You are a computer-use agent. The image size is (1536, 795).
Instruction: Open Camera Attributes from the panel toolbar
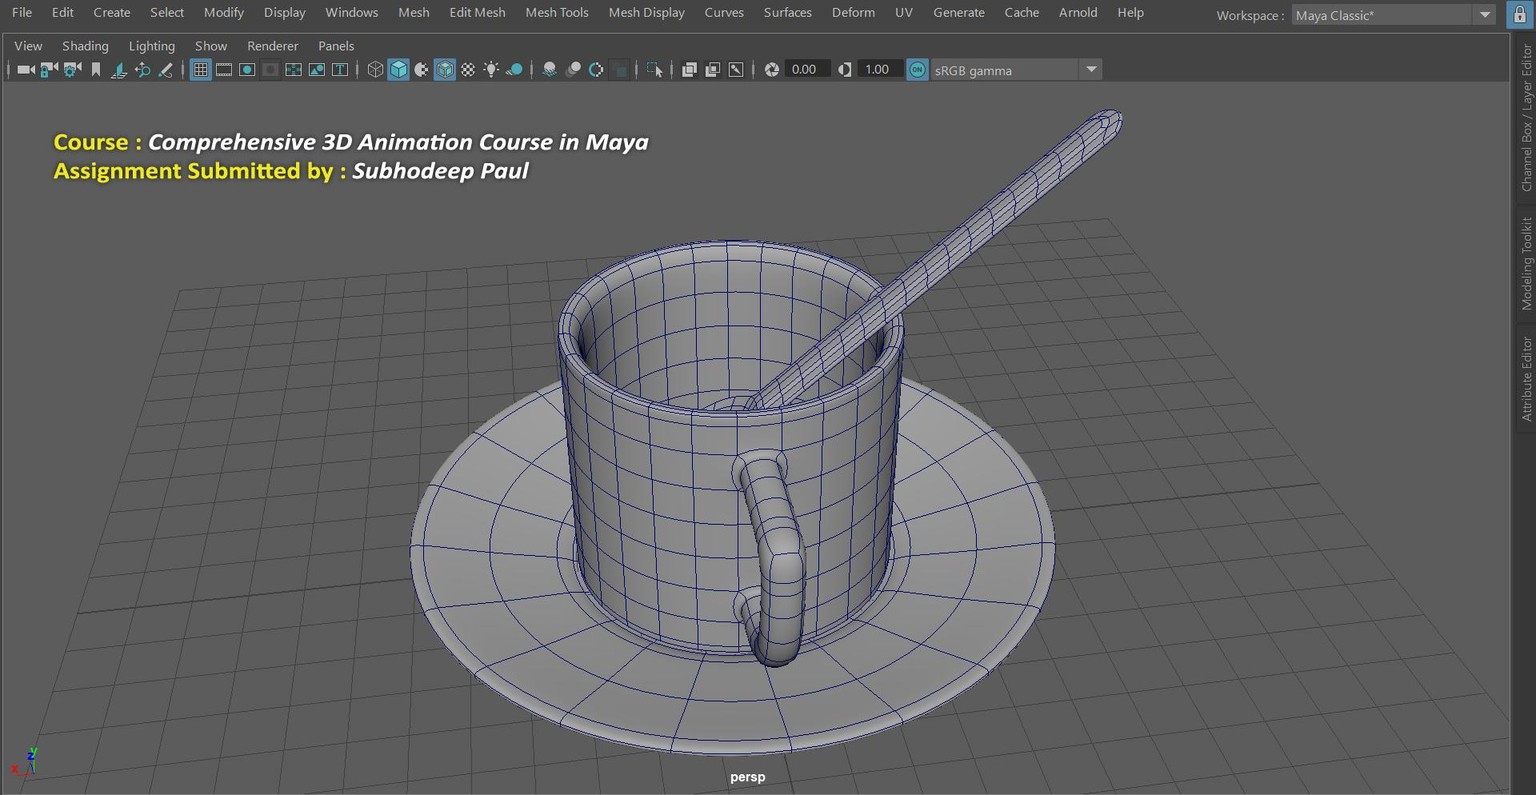point(72,70)
